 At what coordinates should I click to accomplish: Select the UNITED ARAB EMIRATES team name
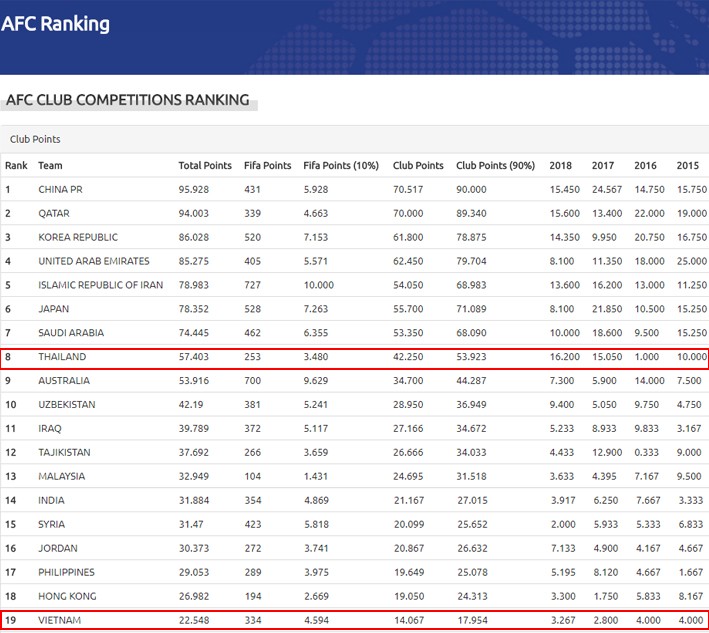click(x=94, y=261)
